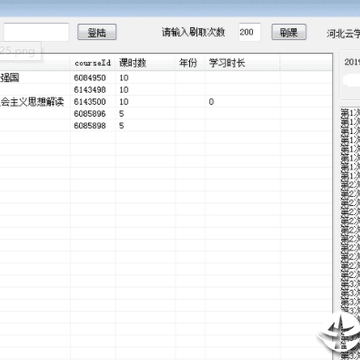The width and height of the screenshot is (360, 360).
Task: Select the cell 6085898
Action: (90, 126)
